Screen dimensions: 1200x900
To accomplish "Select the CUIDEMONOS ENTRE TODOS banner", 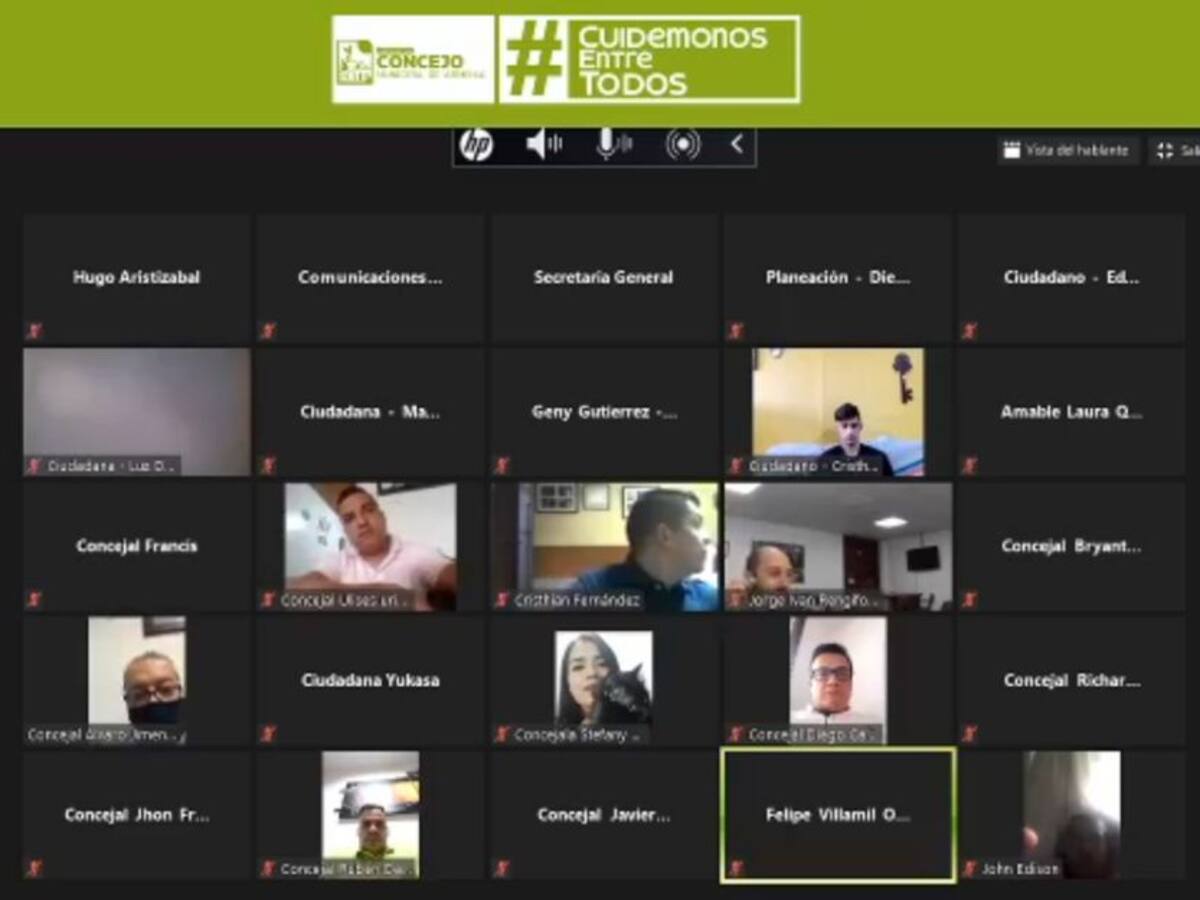I will click(648, 58).
